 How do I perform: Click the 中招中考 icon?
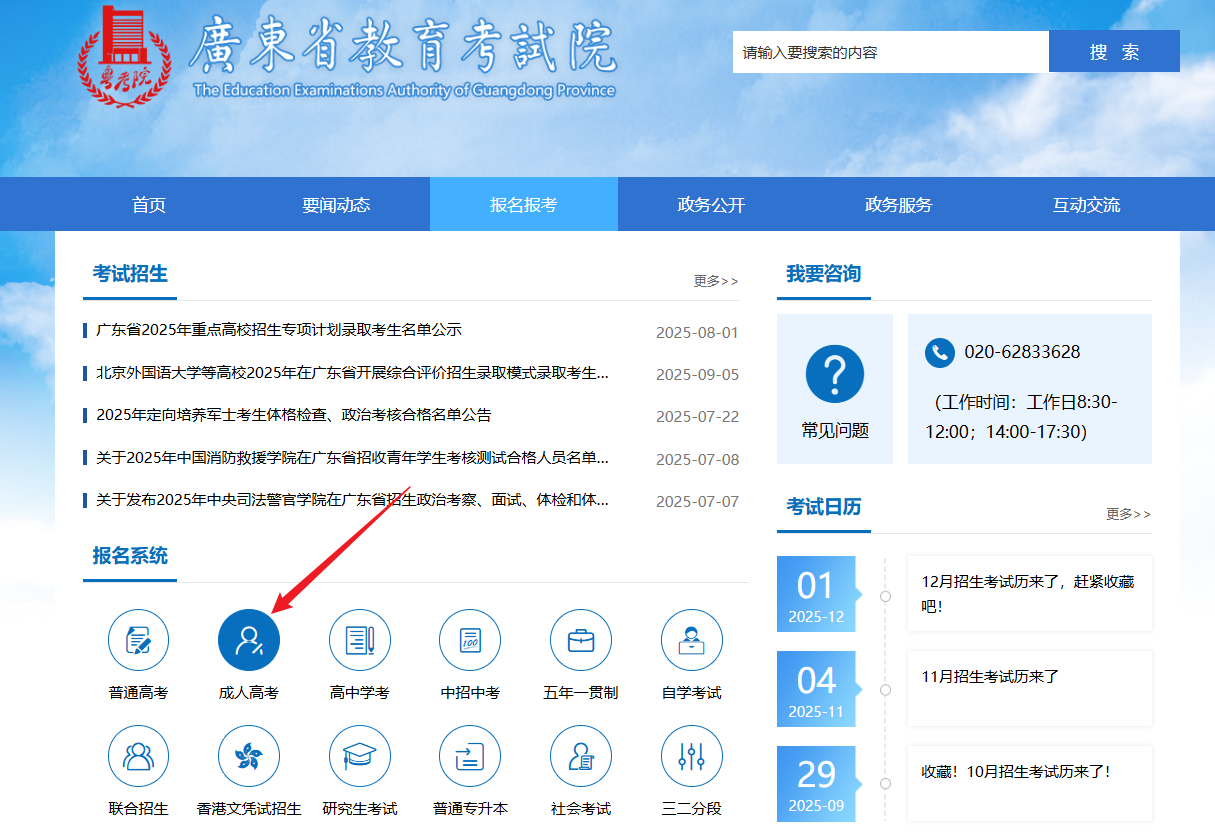(x=470, y=640)
